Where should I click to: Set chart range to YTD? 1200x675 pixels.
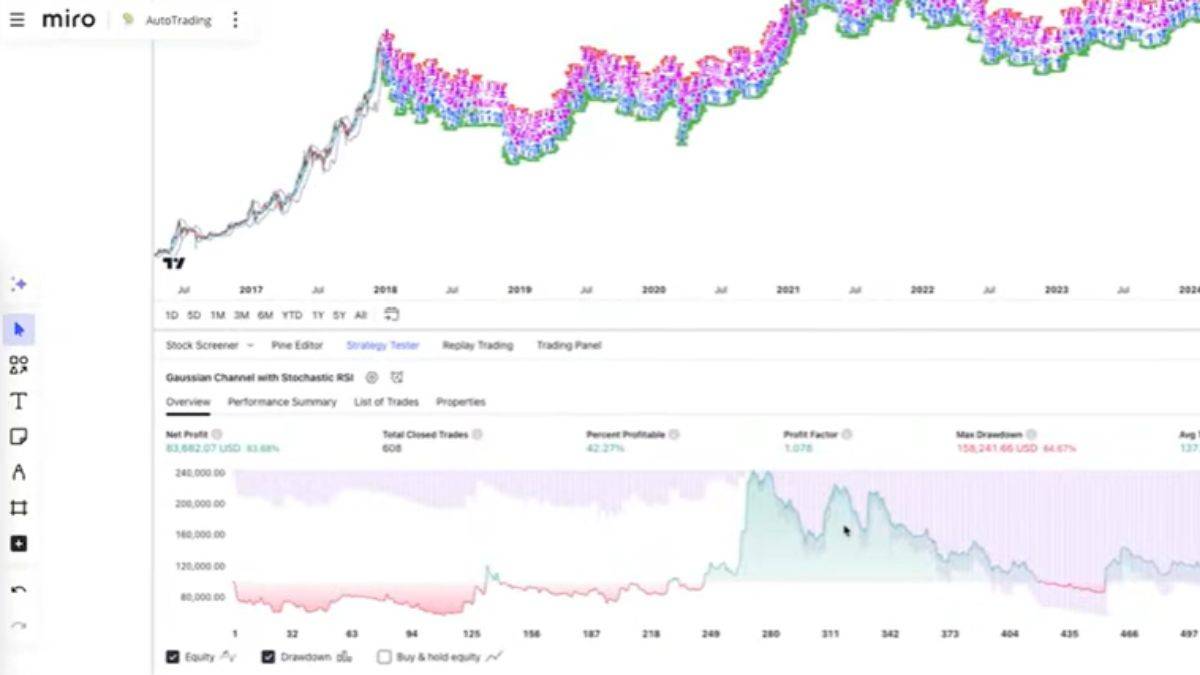coord(291,315)
